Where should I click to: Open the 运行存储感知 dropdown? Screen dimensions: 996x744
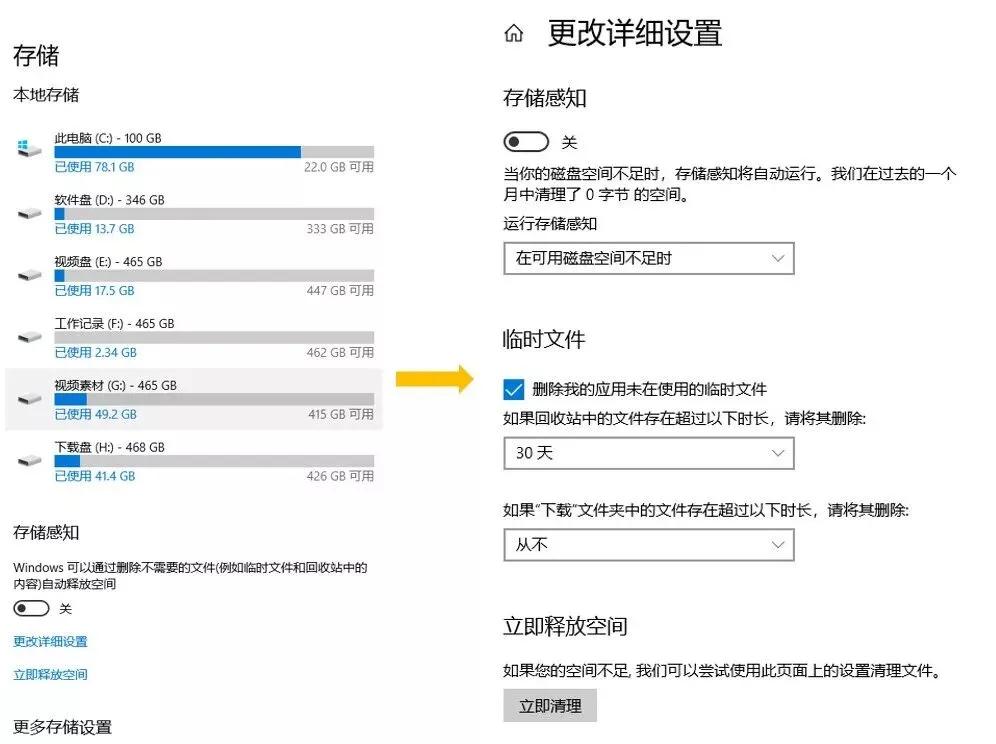click(x=648, y=258)
